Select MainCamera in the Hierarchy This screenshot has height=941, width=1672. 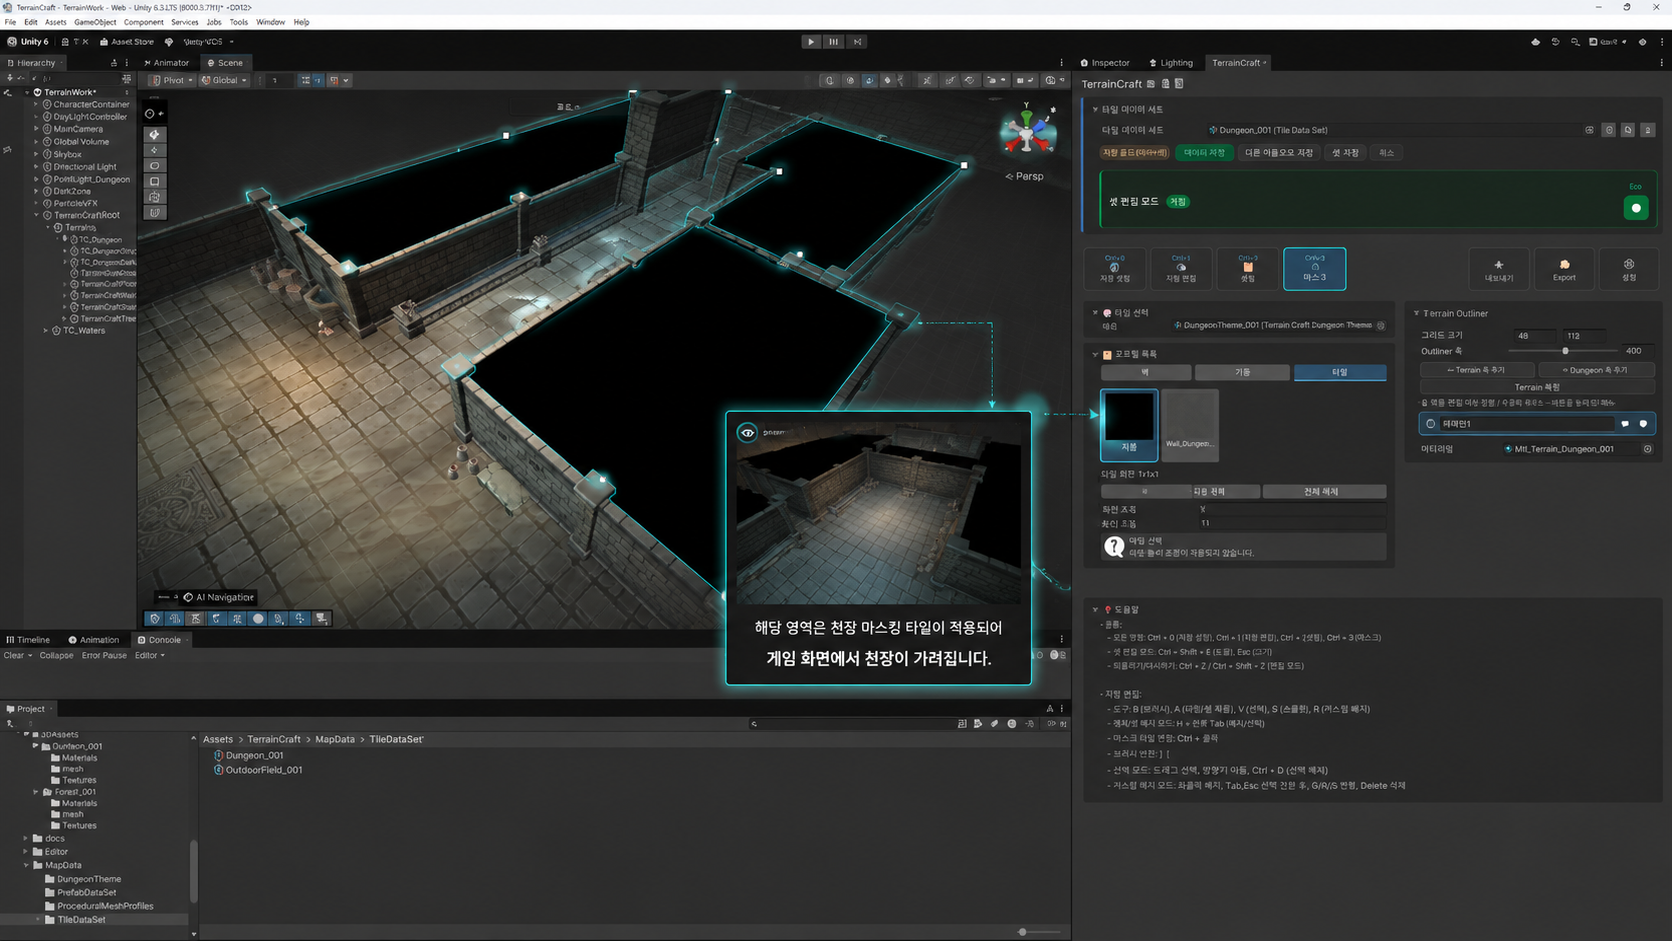(x=78, y=129)
